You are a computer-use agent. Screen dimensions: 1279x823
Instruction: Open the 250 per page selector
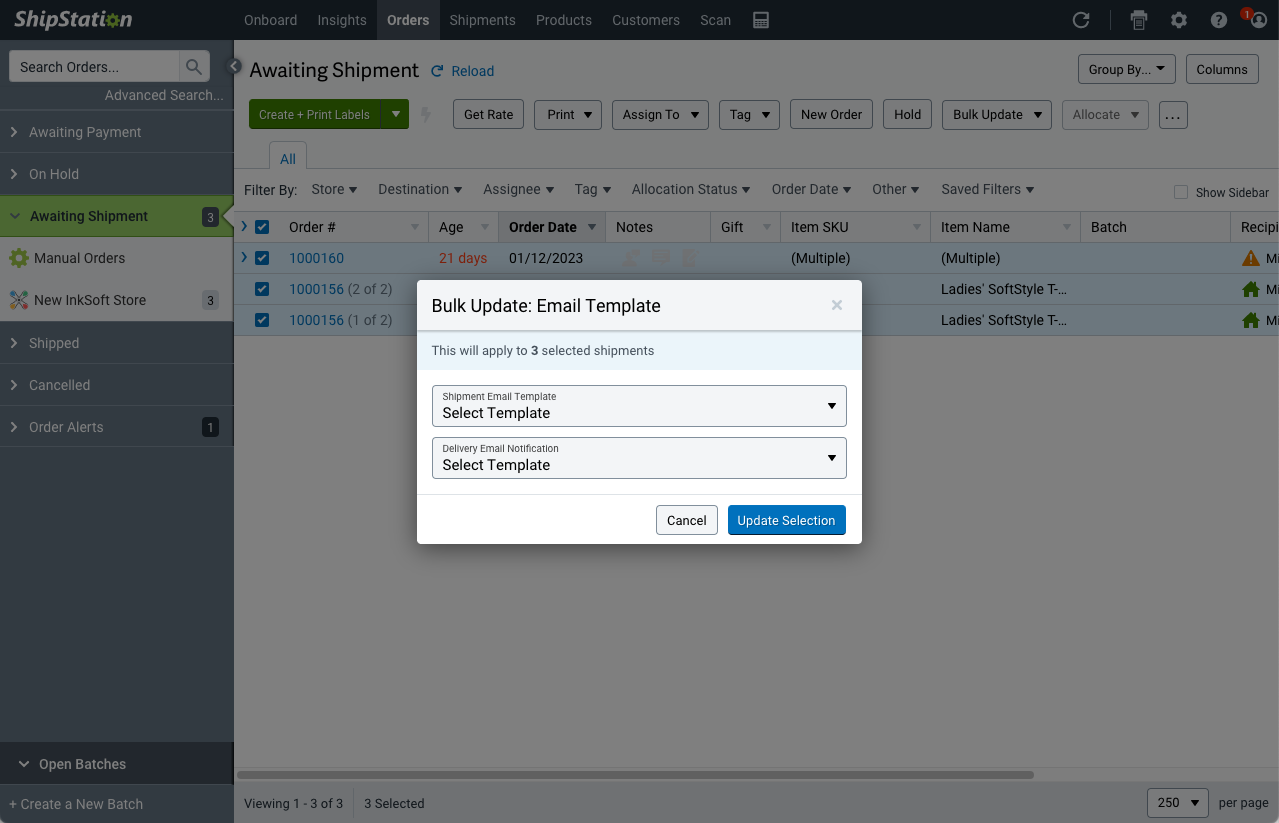point(1176,802)
